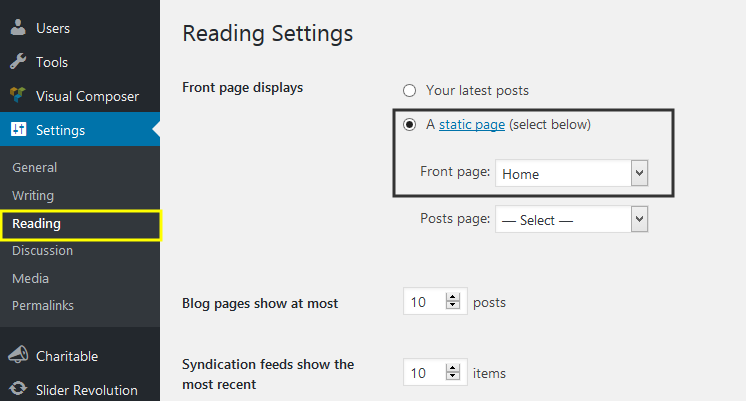
Task: Select the 'A static page' radio option
Action: click(x=409, y=125)
